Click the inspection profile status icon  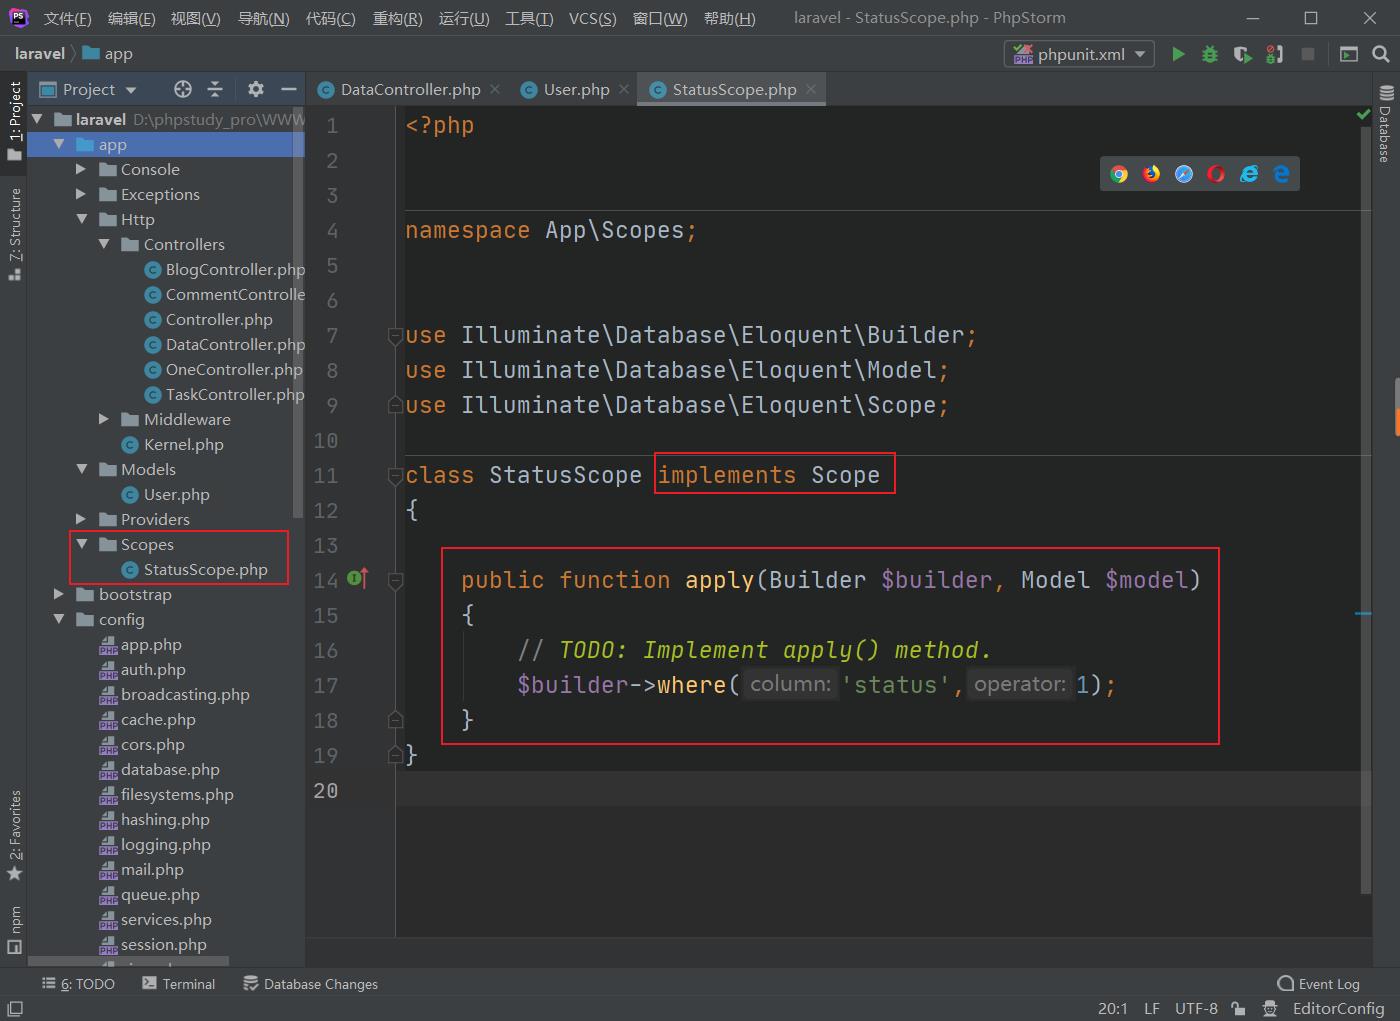1270,1008
